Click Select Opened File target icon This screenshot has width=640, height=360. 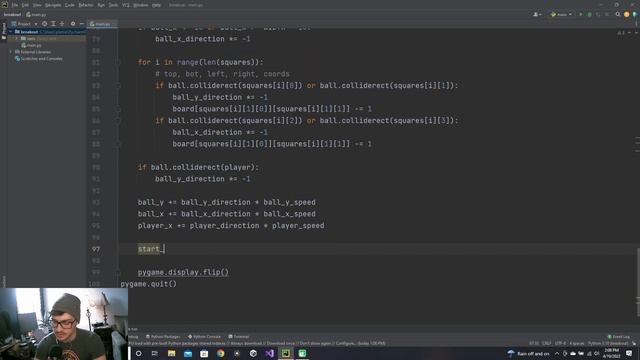[44, 24]
